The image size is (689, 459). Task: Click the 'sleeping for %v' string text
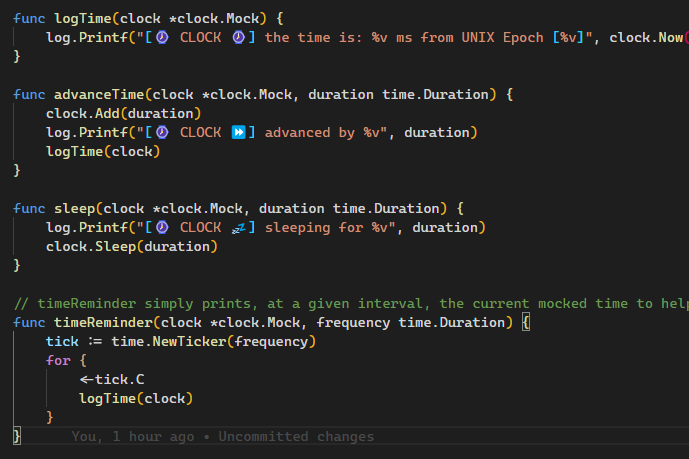coord(326,228)
